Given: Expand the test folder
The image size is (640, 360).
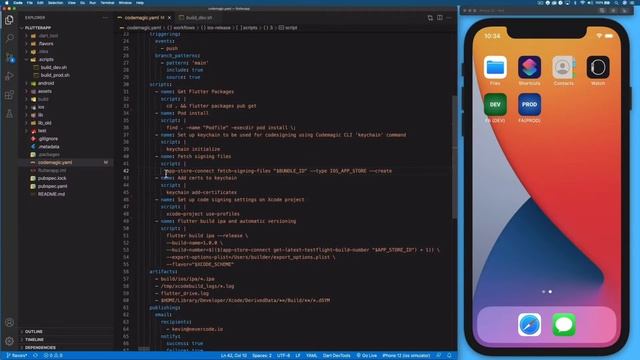Looking at the screenshot, I should 42,131.
